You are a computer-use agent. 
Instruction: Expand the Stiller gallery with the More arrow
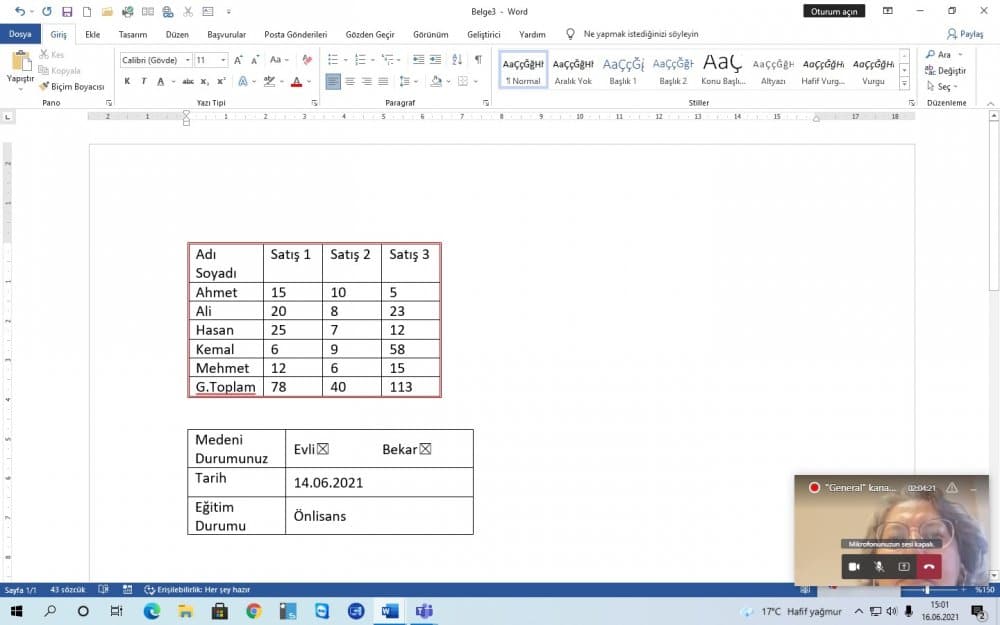(x=904, y=84)
